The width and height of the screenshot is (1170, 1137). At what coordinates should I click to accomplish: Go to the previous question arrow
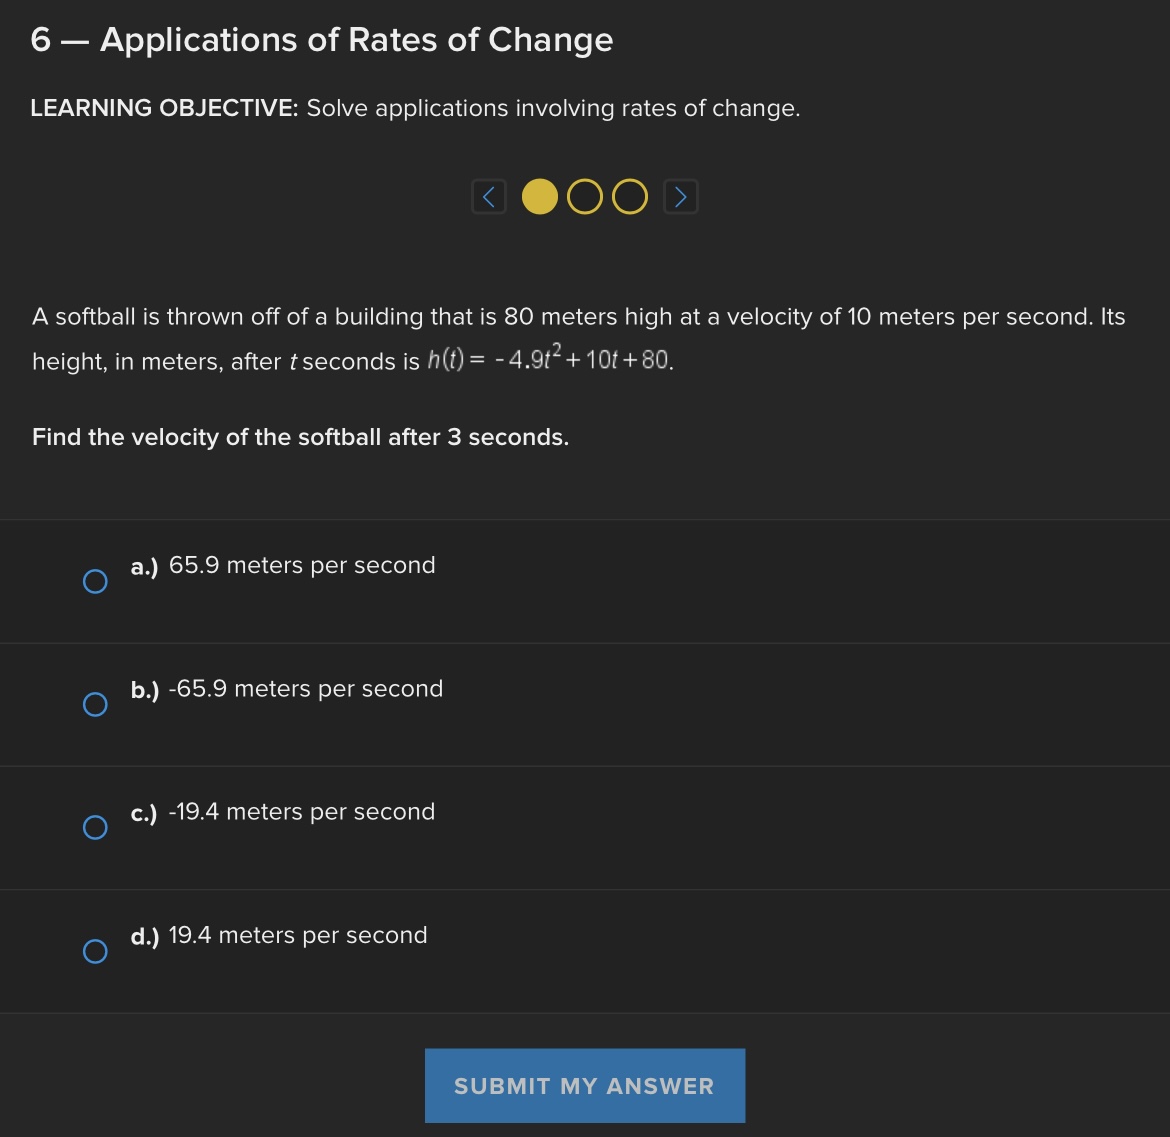coord(488,197)
